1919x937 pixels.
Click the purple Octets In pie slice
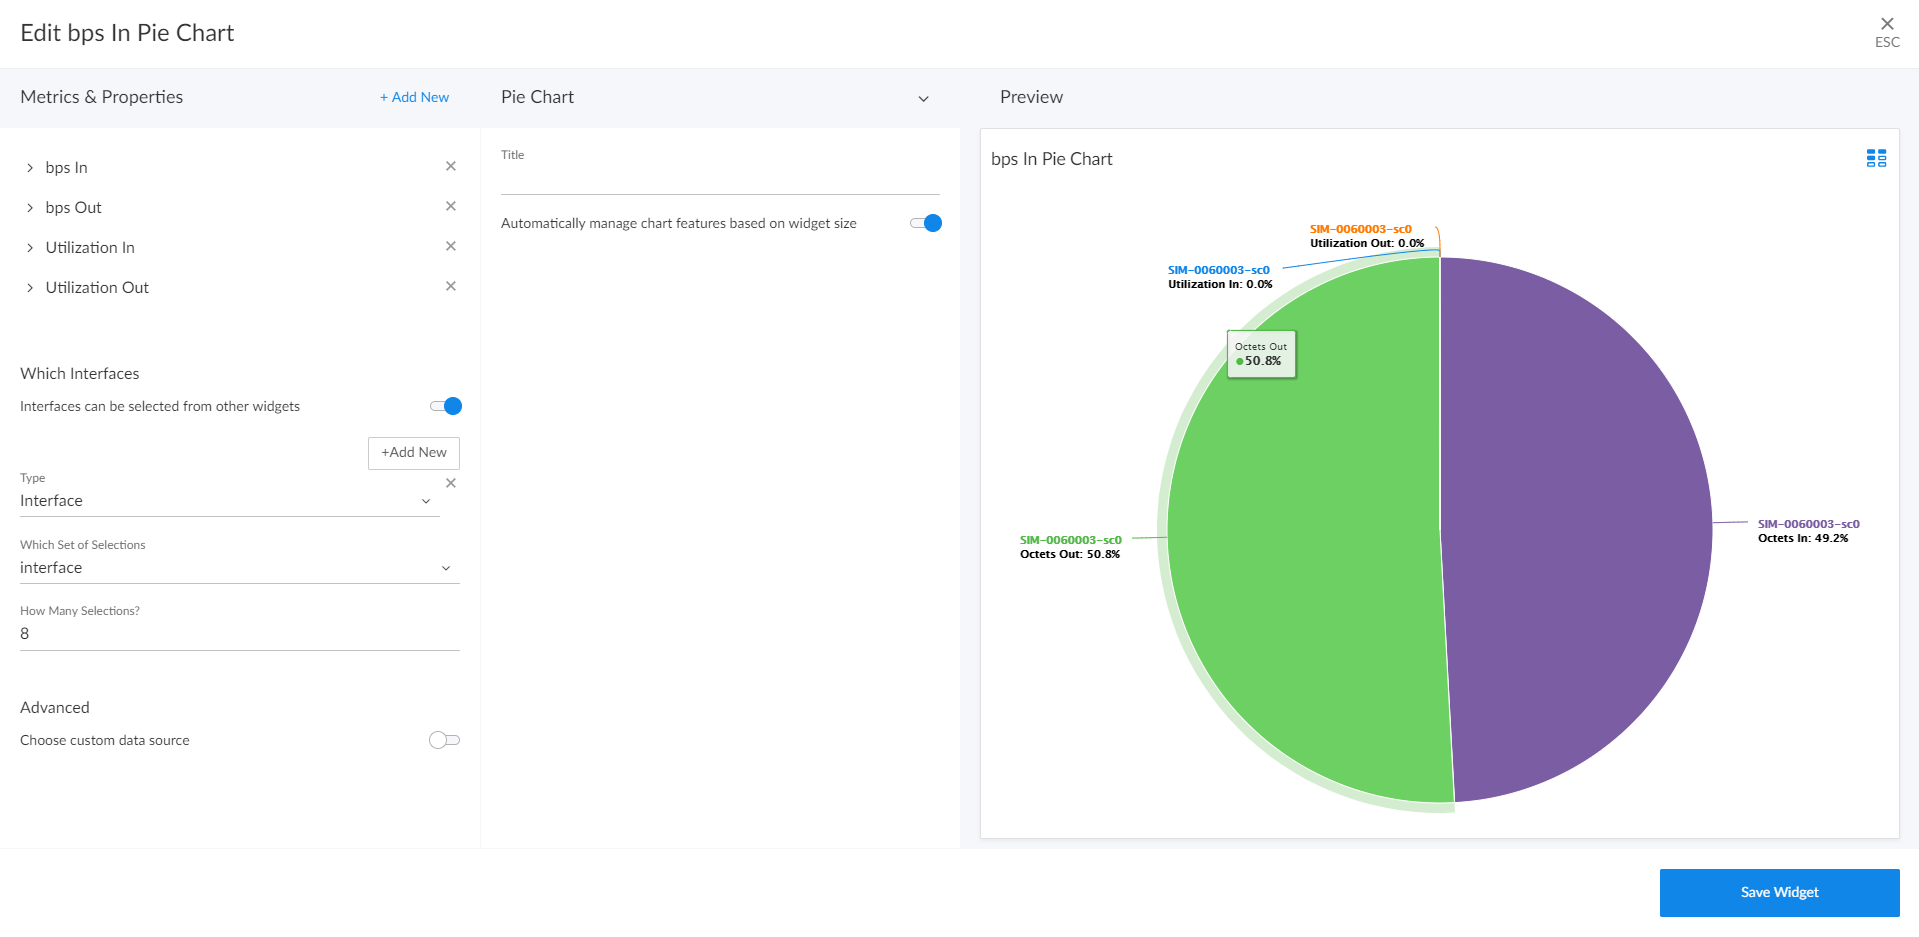click(x=1580, y=530)
